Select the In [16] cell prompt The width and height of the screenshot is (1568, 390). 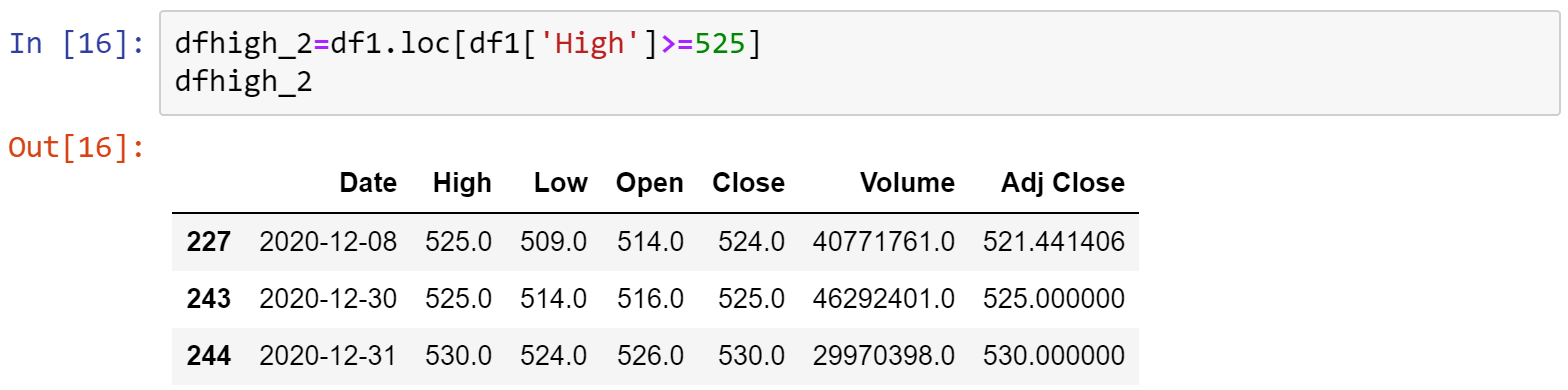tap(77, 44)
